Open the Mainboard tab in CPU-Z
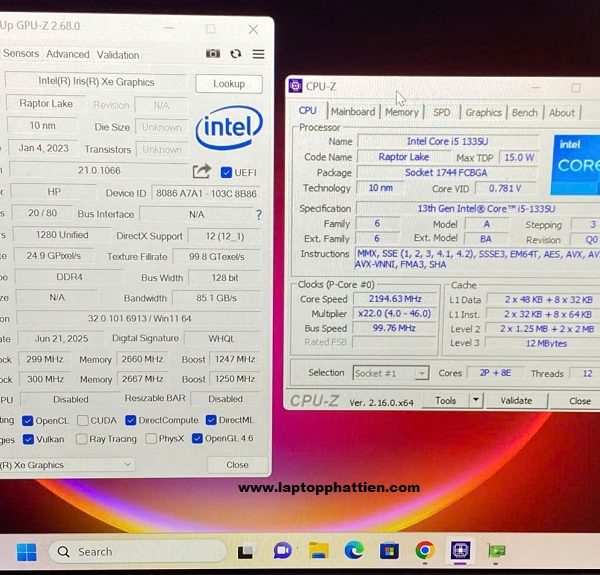Screen dimensions: 600x575 tap(353, 112)
